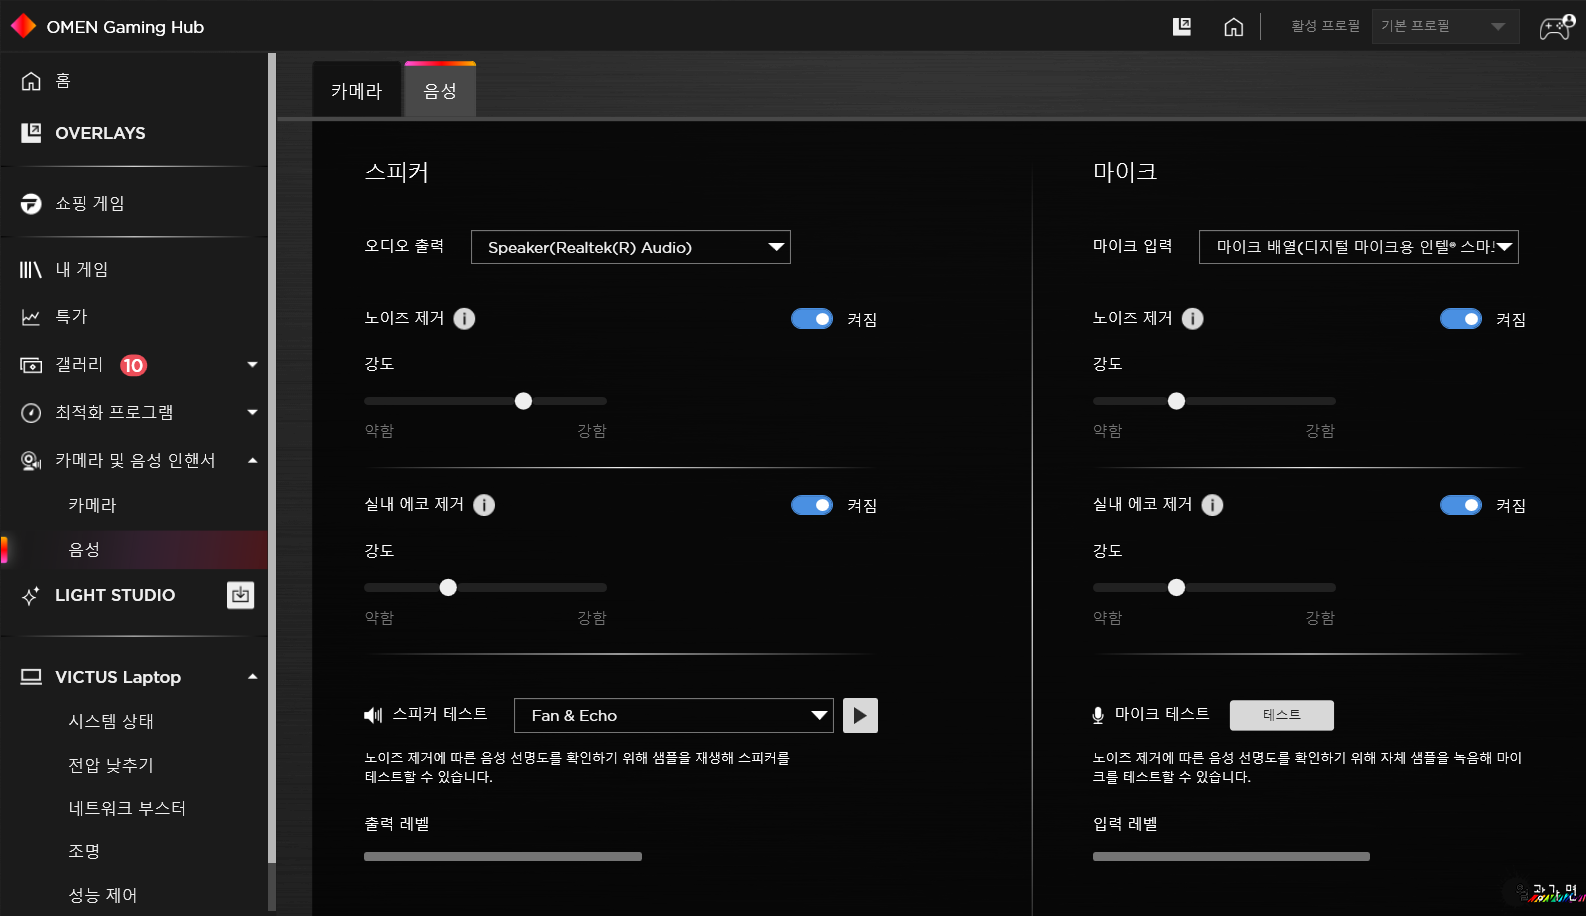Show info for speaker 노이즈 제거
Screen dimensions: 1586x916
(464, 319)
